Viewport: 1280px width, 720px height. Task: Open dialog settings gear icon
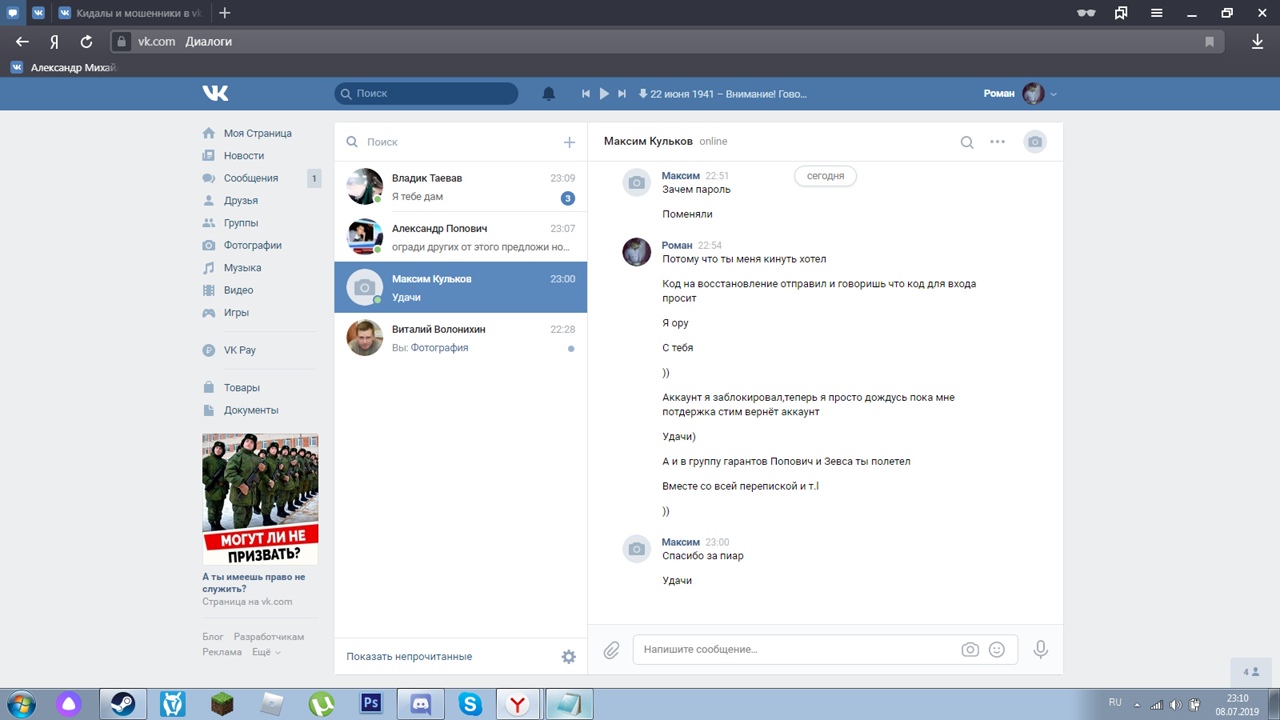pos(568,657)
